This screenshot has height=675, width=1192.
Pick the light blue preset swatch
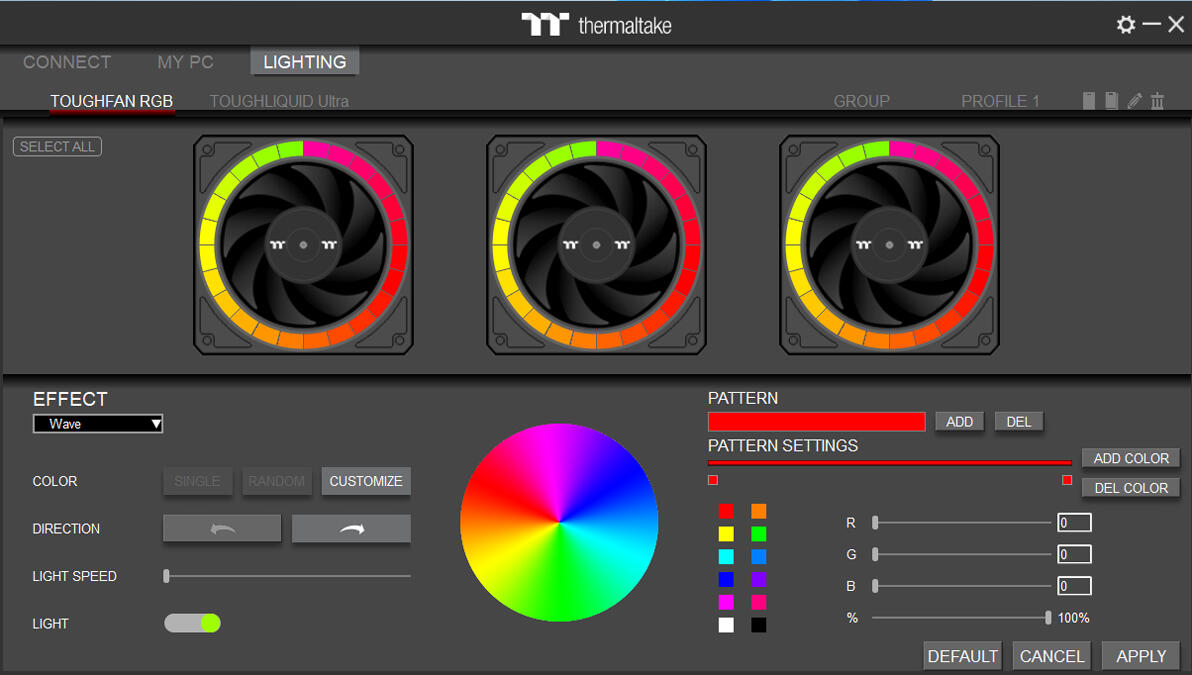759,557
